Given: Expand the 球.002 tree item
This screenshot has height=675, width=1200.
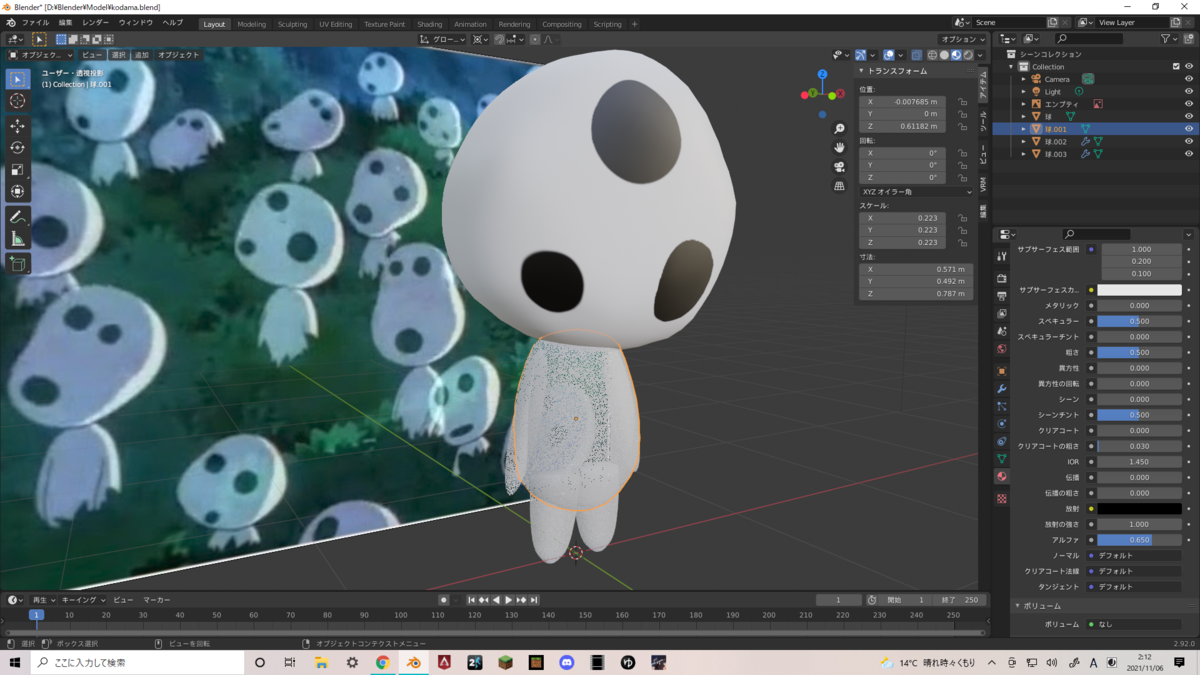Looking at the screenshot, I should [x=1024, y=141].
